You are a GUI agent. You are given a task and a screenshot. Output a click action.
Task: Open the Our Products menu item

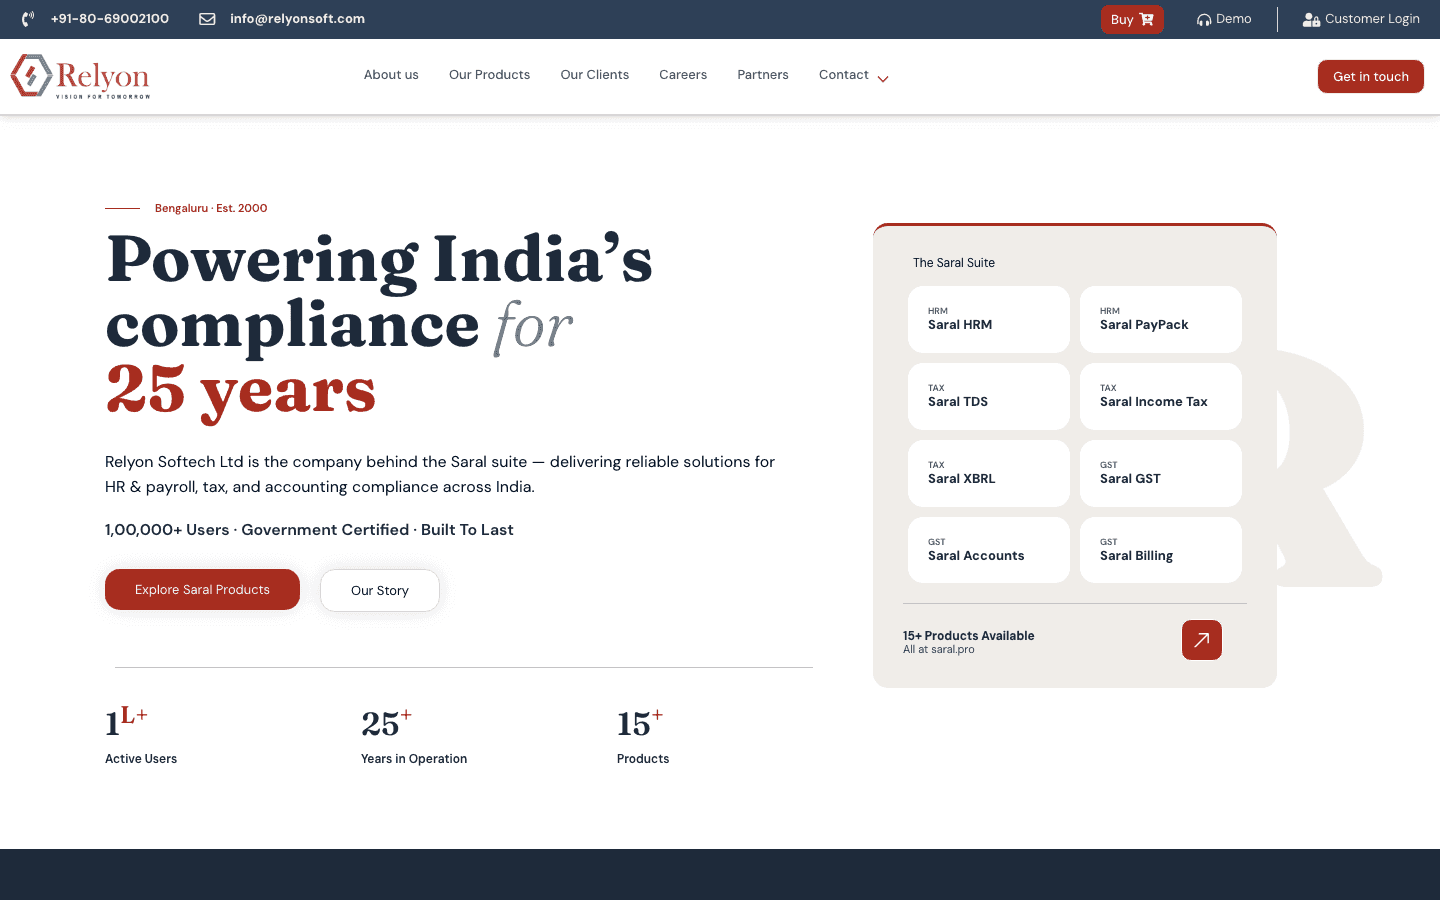[x=489, y=75]
